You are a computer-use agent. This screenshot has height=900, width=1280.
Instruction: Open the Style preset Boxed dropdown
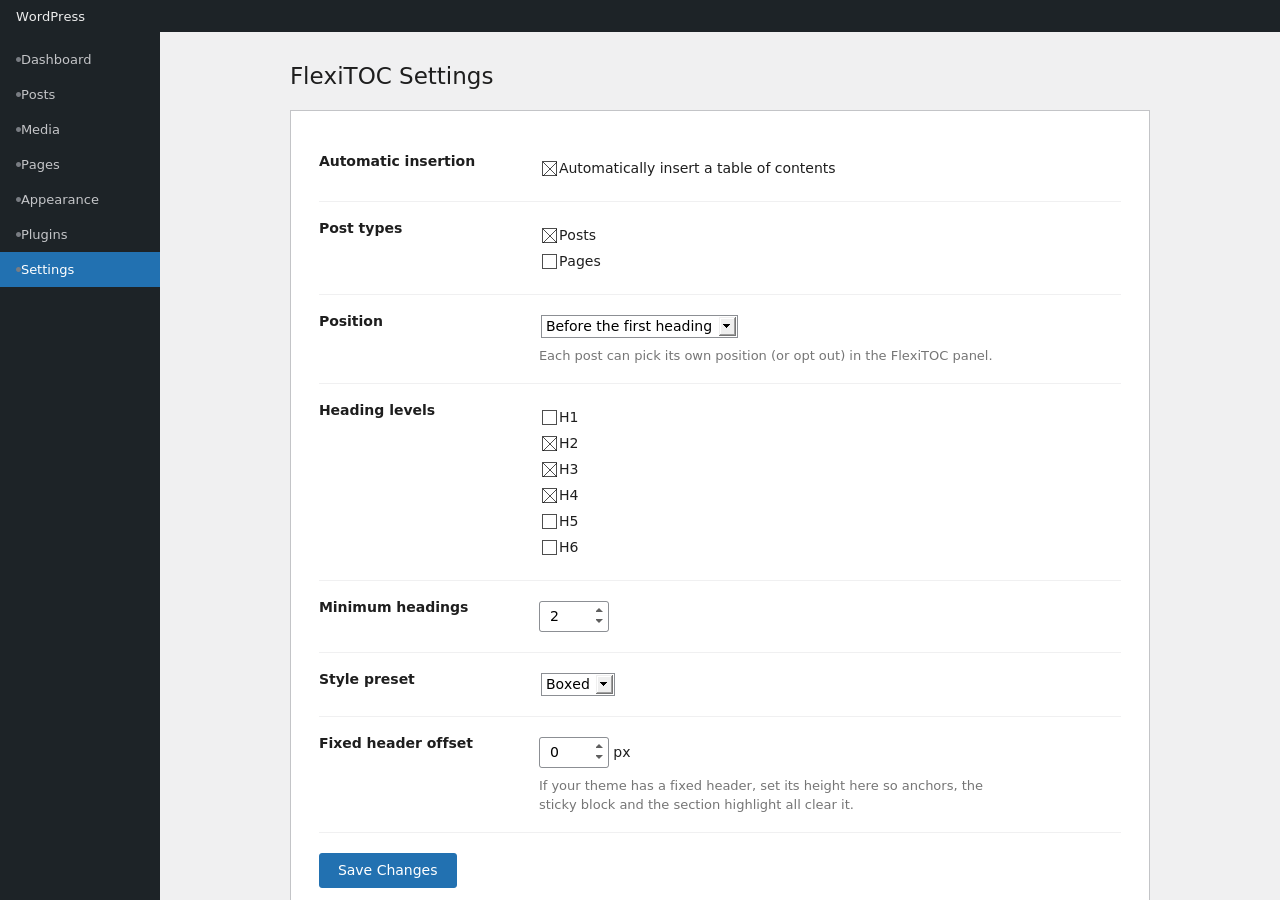pyautogui.click(x=578, y=684)
